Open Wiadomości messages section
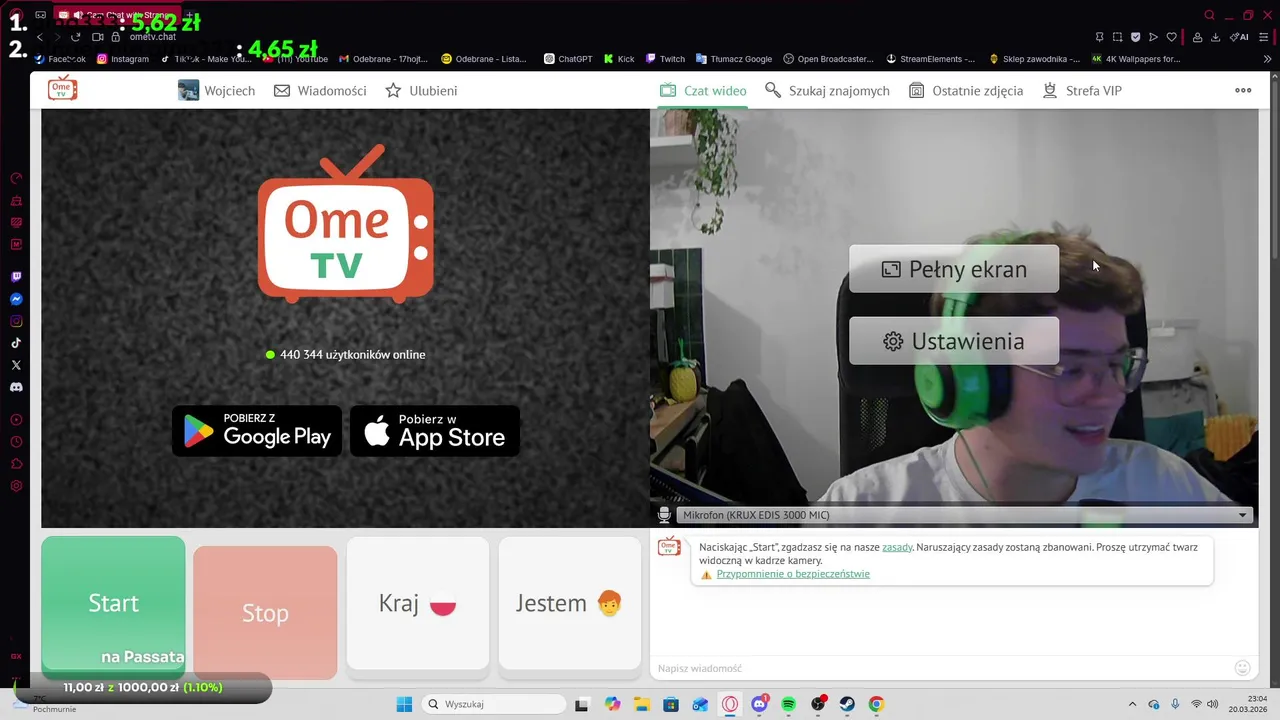Image resolution: width=1280 pixels, height=720 pixels. [320, 91]
